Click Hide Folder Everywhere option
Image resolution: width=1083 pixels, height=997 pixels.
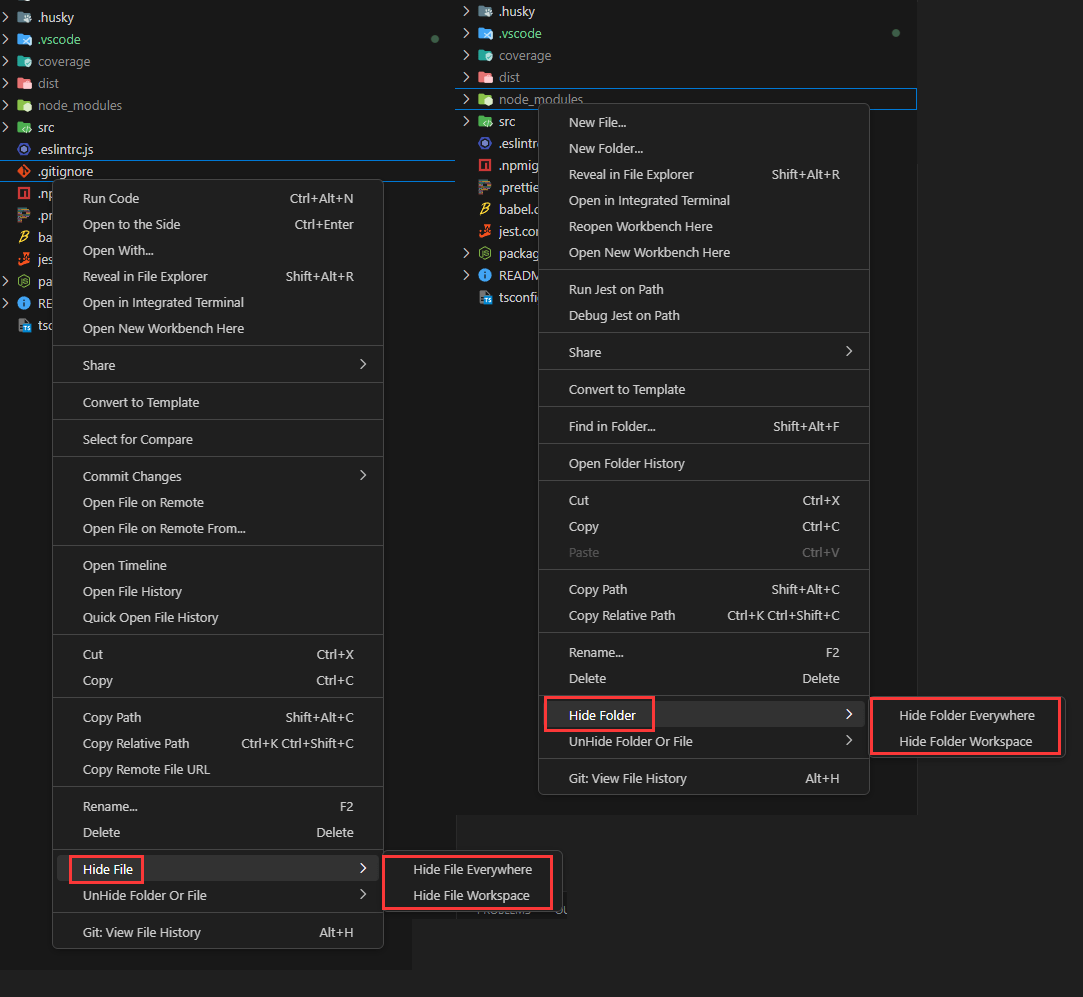point(966,715)
